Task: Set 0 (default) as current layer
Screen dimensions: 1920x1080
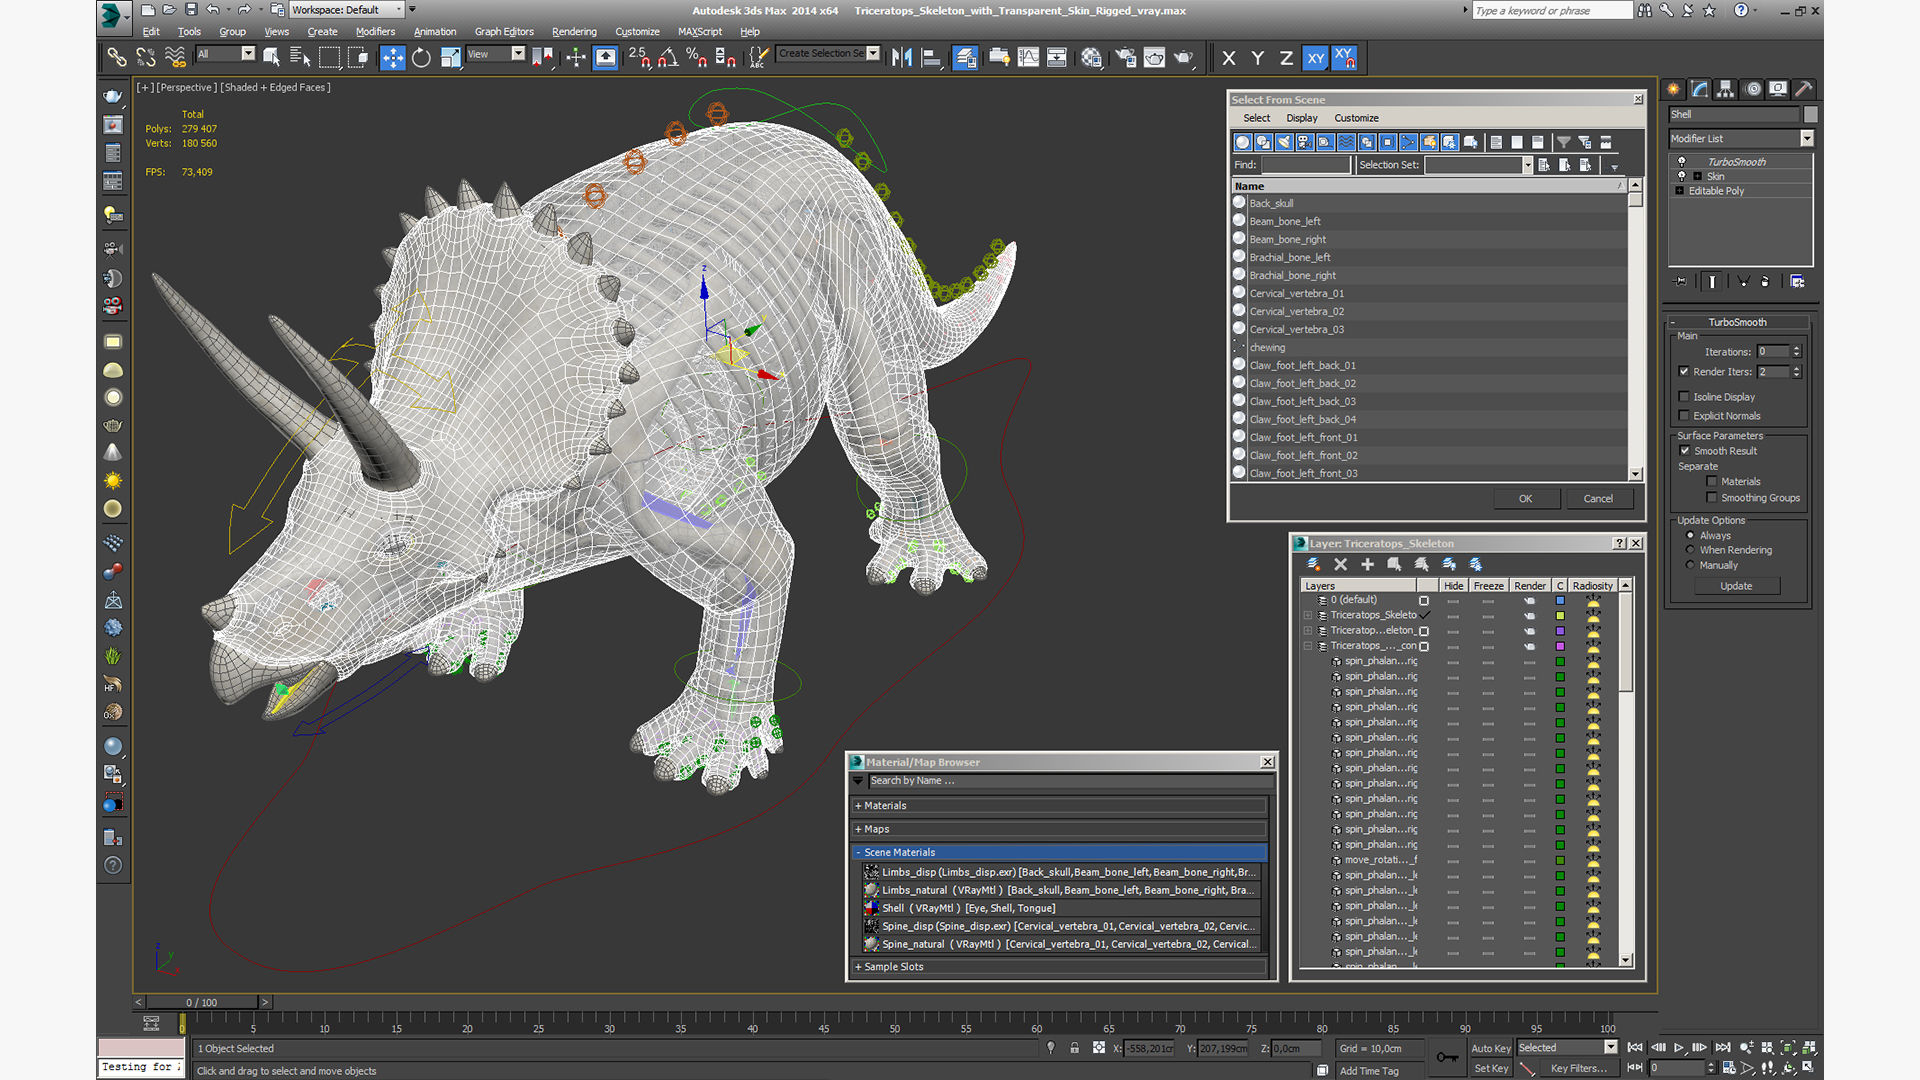Action: pos(1424,600)
